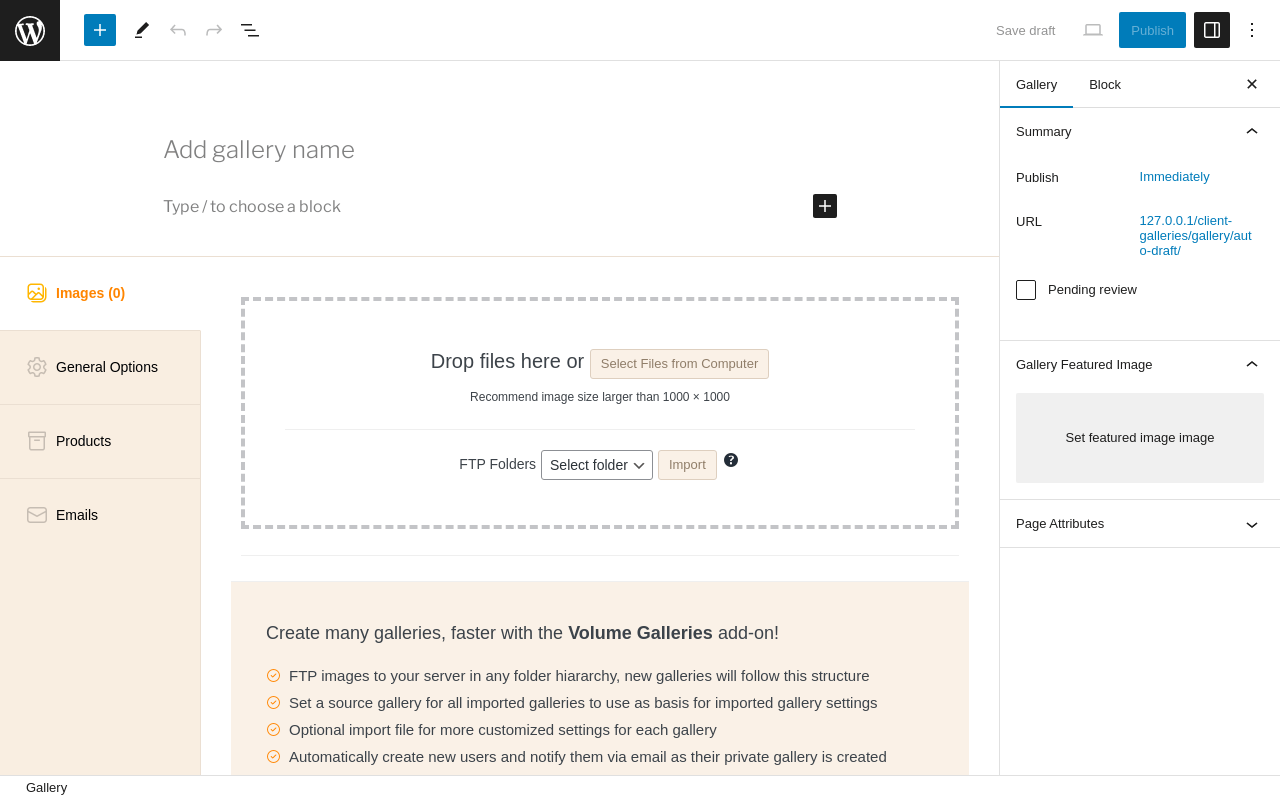Switch to the Block tab
The image size is (1280, 800).
[x=1105, y=84]
